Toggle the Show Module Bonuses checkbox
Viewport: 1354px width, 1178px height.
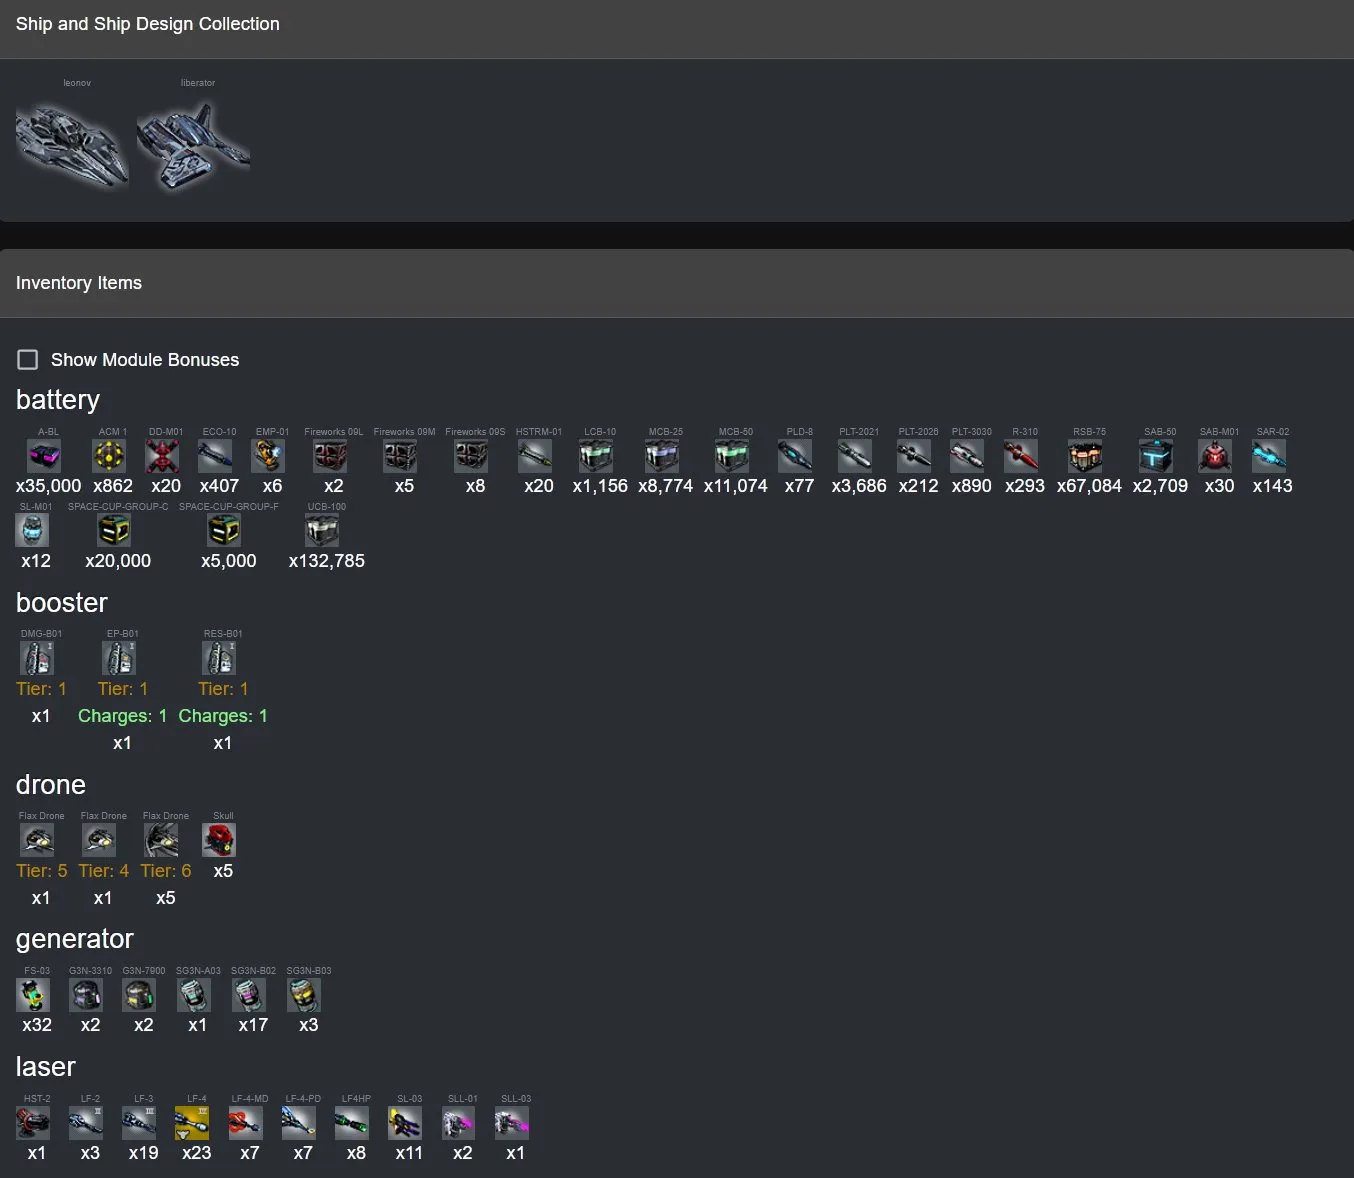click(x=28, y=359)
